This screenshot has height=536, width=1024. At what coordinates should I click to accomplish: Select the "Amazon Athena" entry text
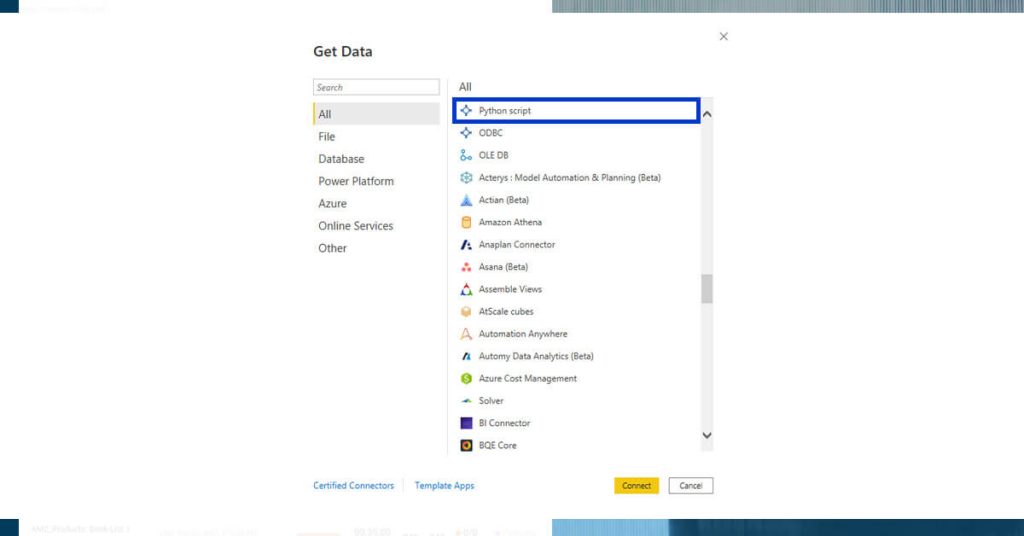coord(510,222)
